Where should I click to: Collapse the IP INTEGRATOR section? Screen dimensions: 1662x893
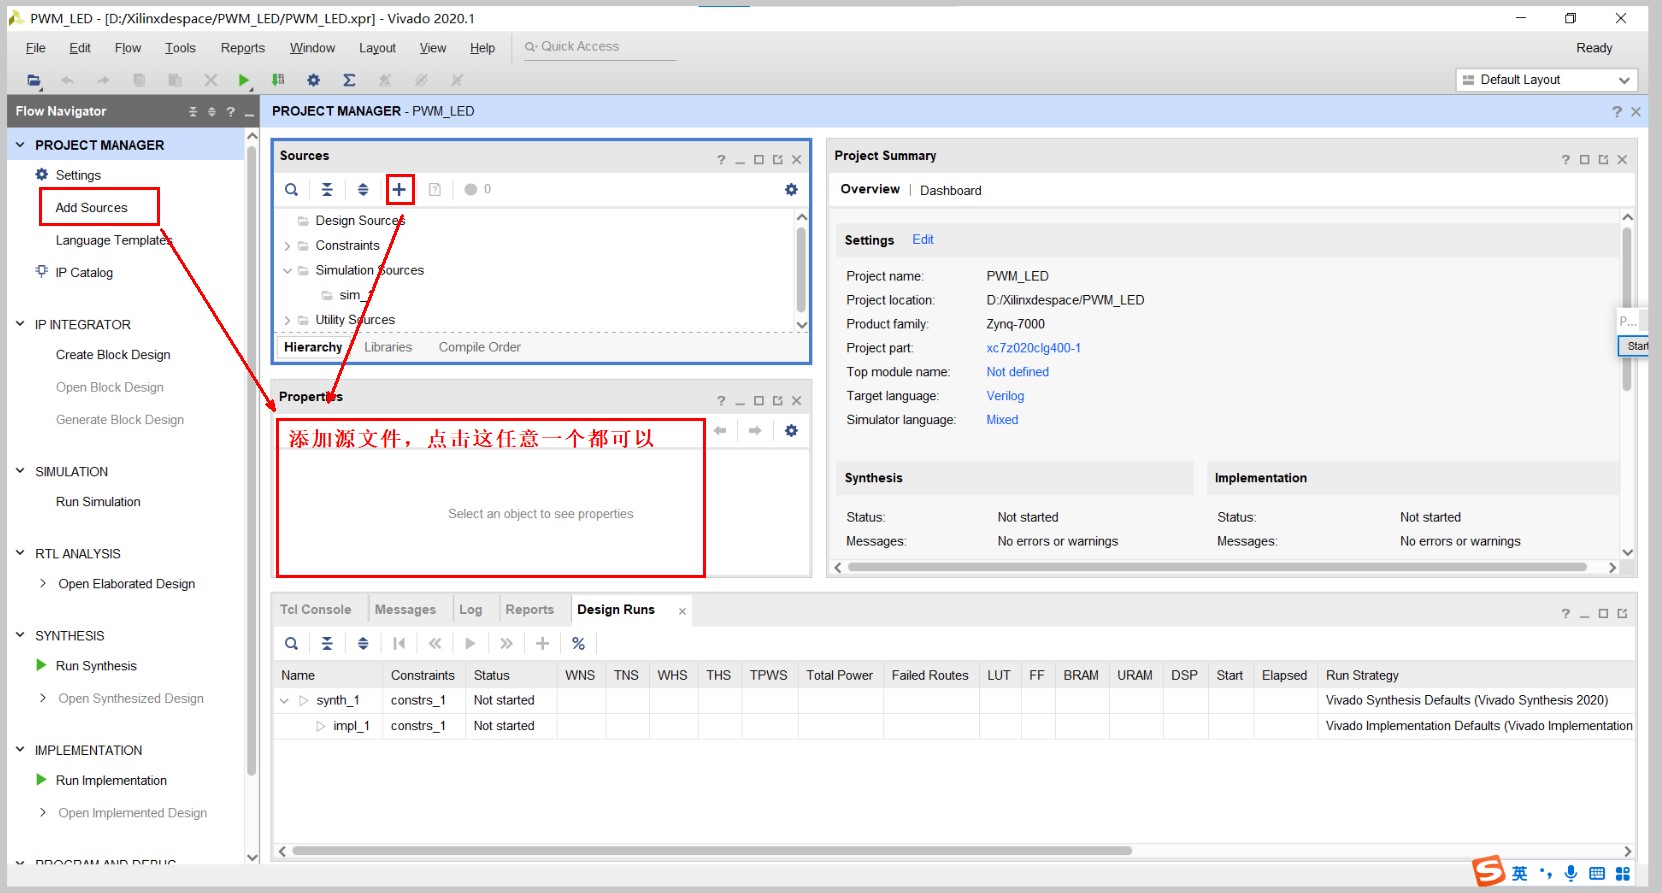pos(20,324)
